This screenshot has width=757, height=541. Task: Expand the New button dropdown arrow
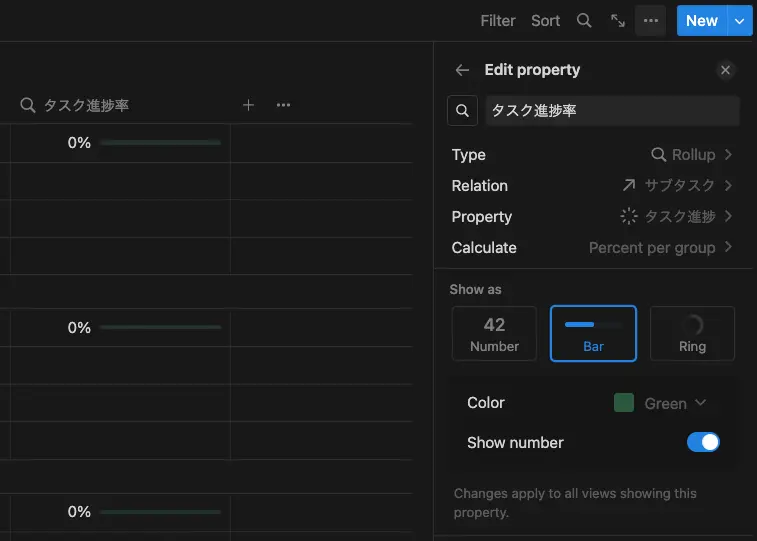tap(739, 21)
